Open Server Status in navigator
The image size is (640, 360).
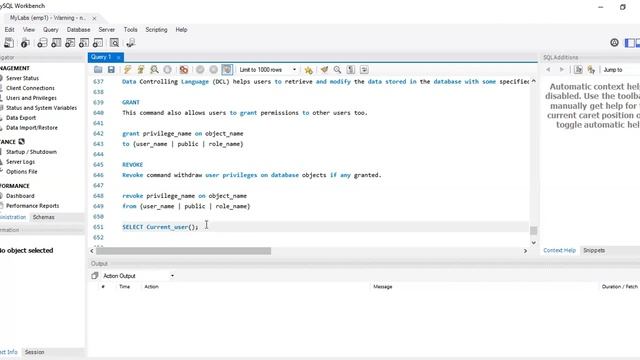click(x=22, y=78)
